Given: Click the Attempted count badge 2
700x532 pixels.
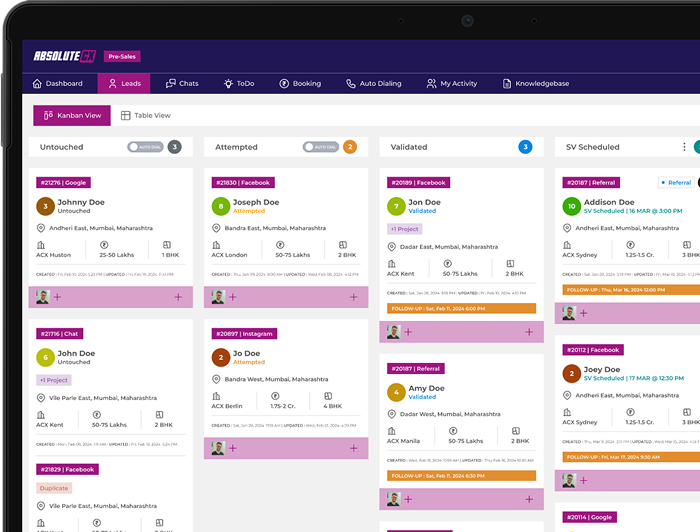Looking at the screenshot, I should pyautogui.click(x=350, y=147).
